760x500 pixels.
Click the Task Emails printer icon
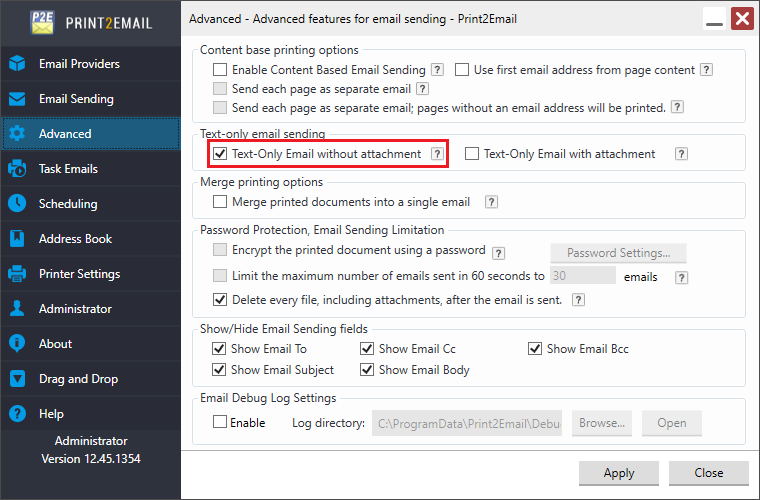coord(17,169)
